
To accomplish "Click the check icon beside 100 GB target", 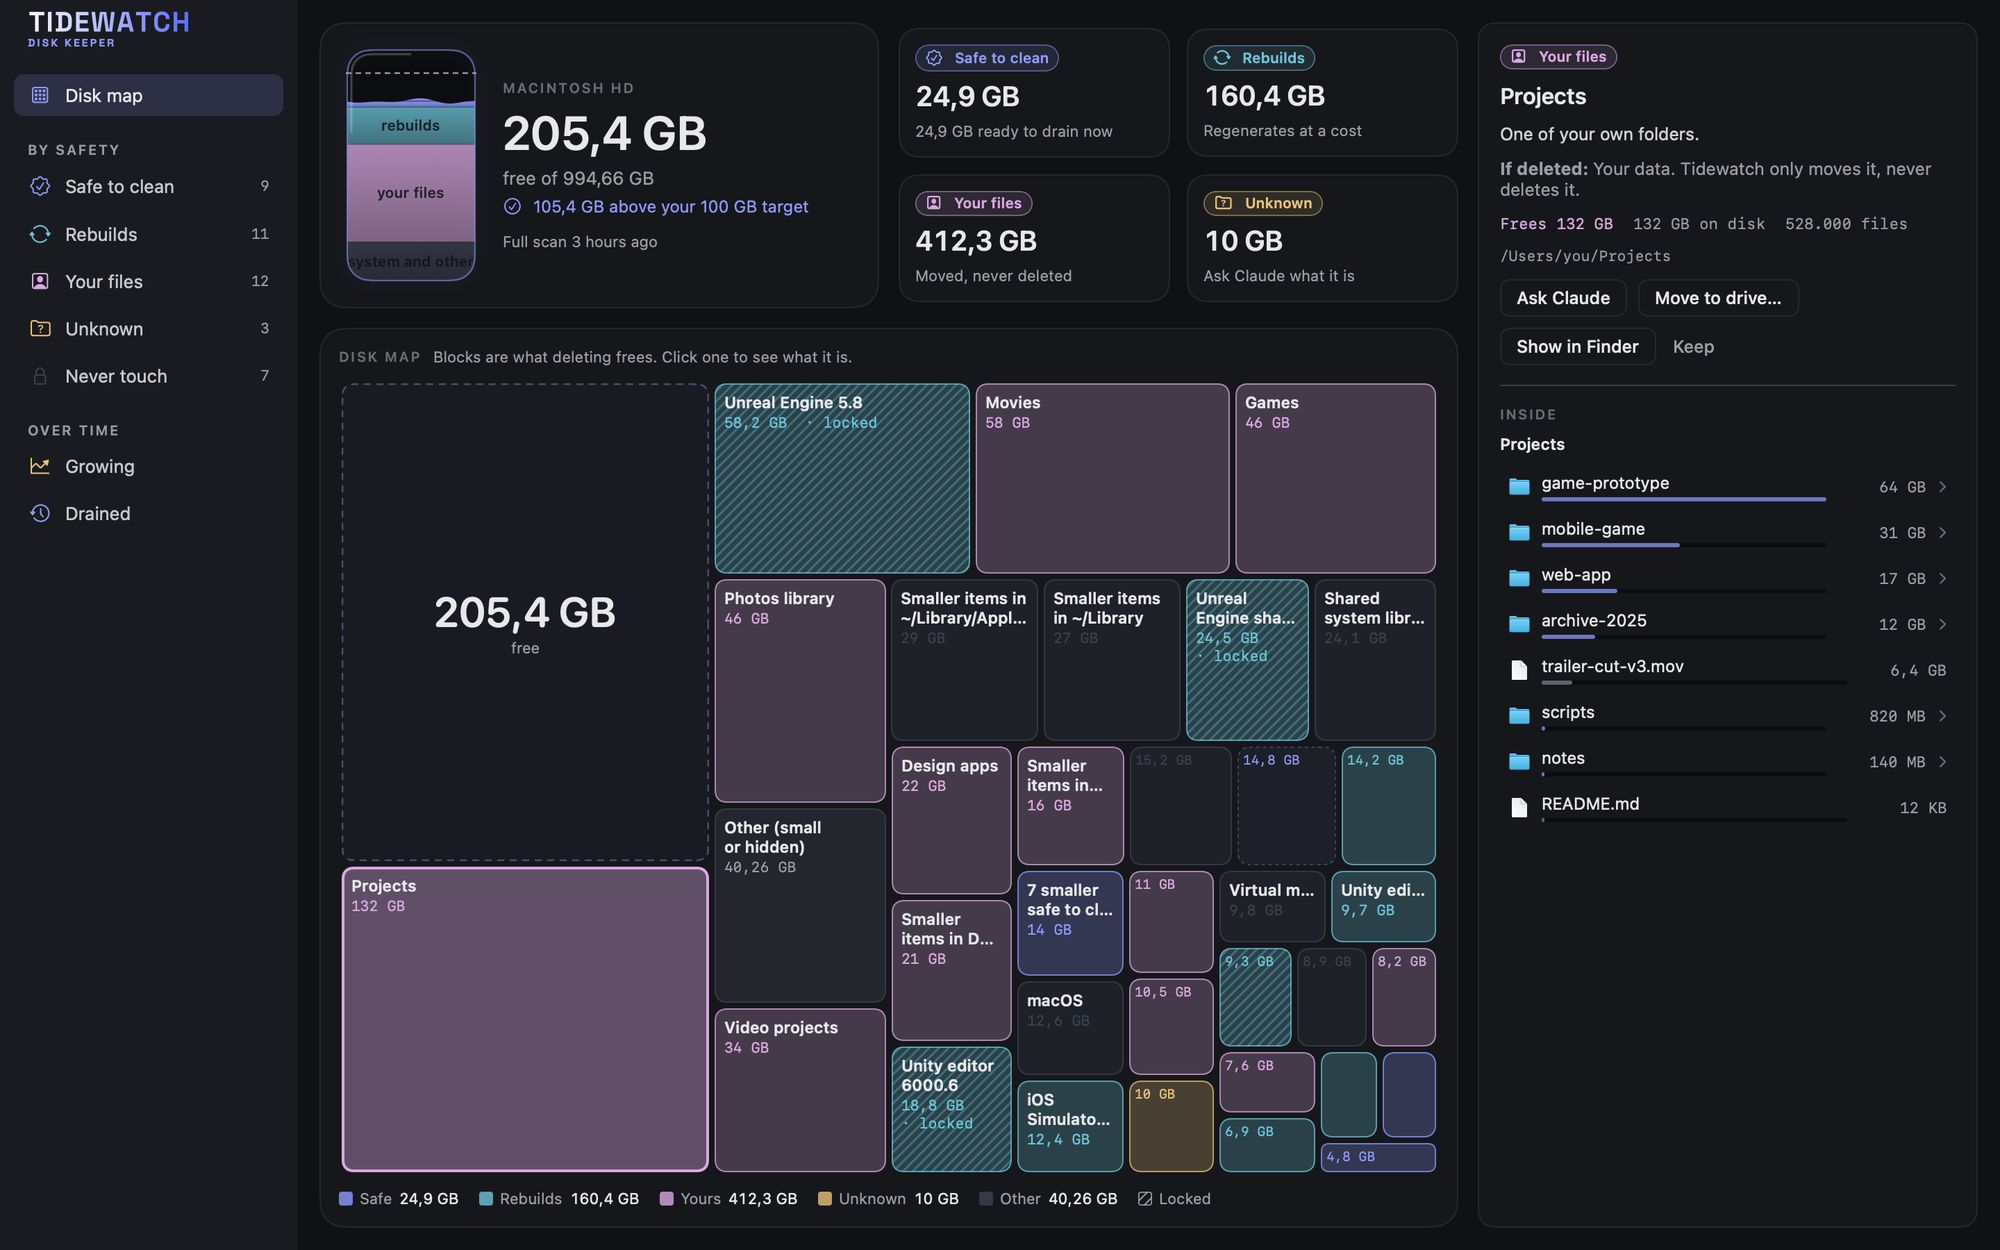I will 512,206.
